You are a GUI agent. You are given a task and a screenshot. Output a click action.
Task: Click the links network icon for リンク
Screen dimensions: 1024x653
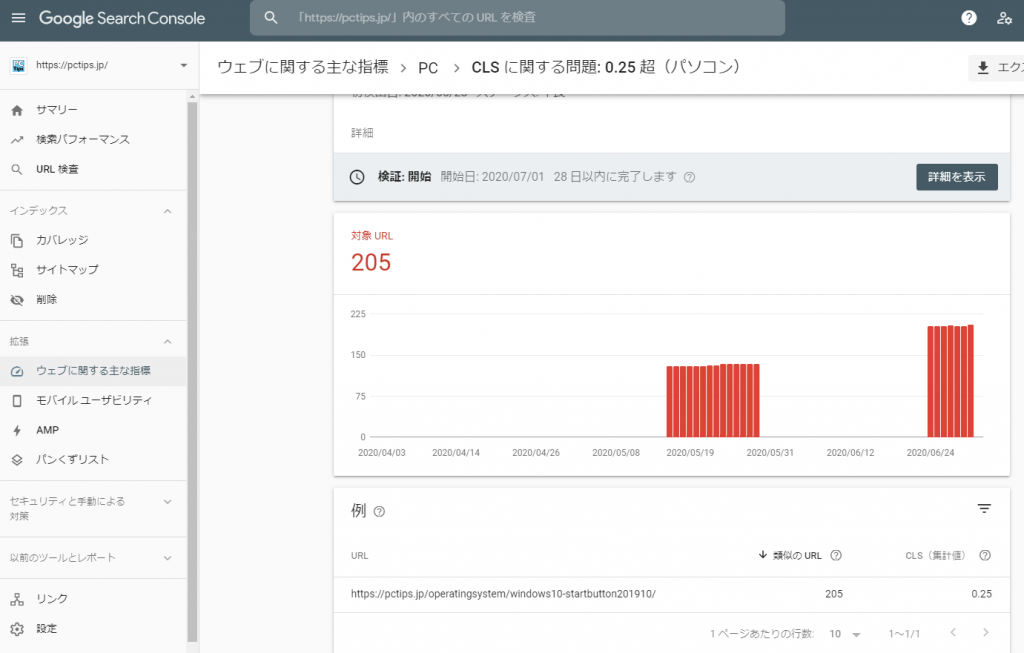tap(17, 599)
